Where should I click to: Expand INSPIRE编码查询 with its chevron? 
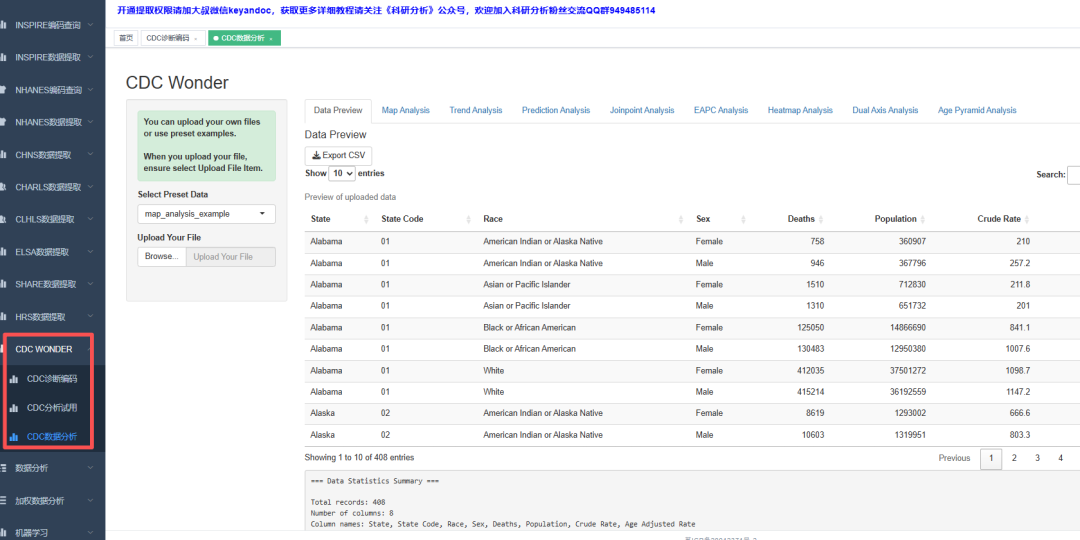point(90,25)
